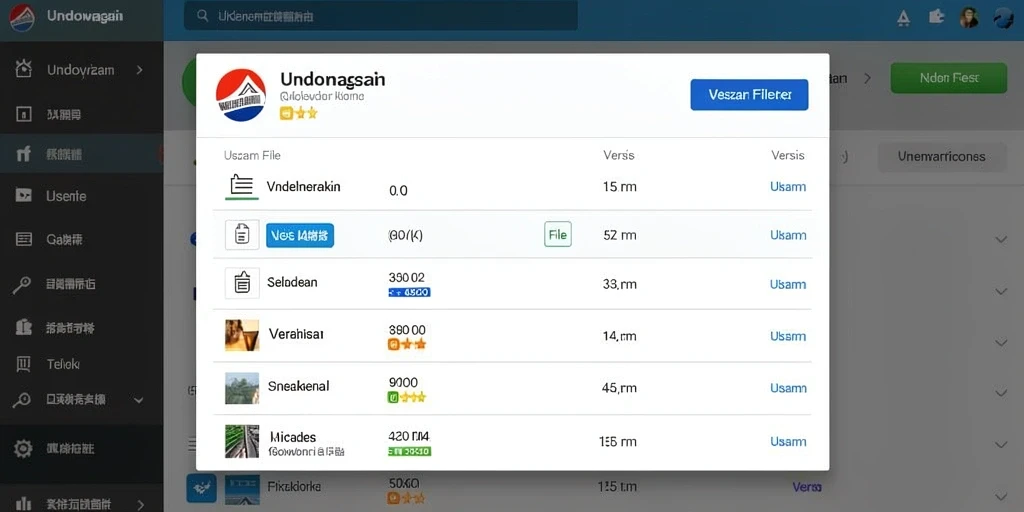
Task: Open the extensions puzzle icon
Action: pos(936,16)
